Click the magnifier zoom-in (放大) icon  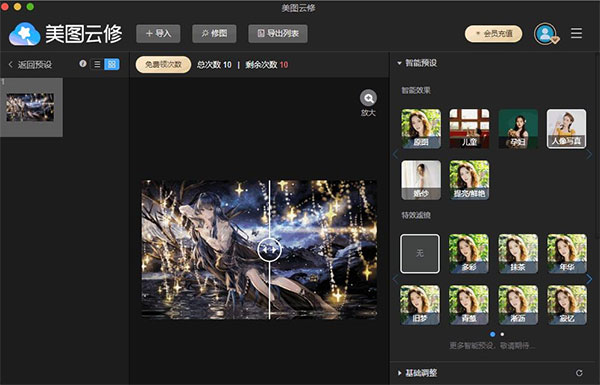[368, 98]
